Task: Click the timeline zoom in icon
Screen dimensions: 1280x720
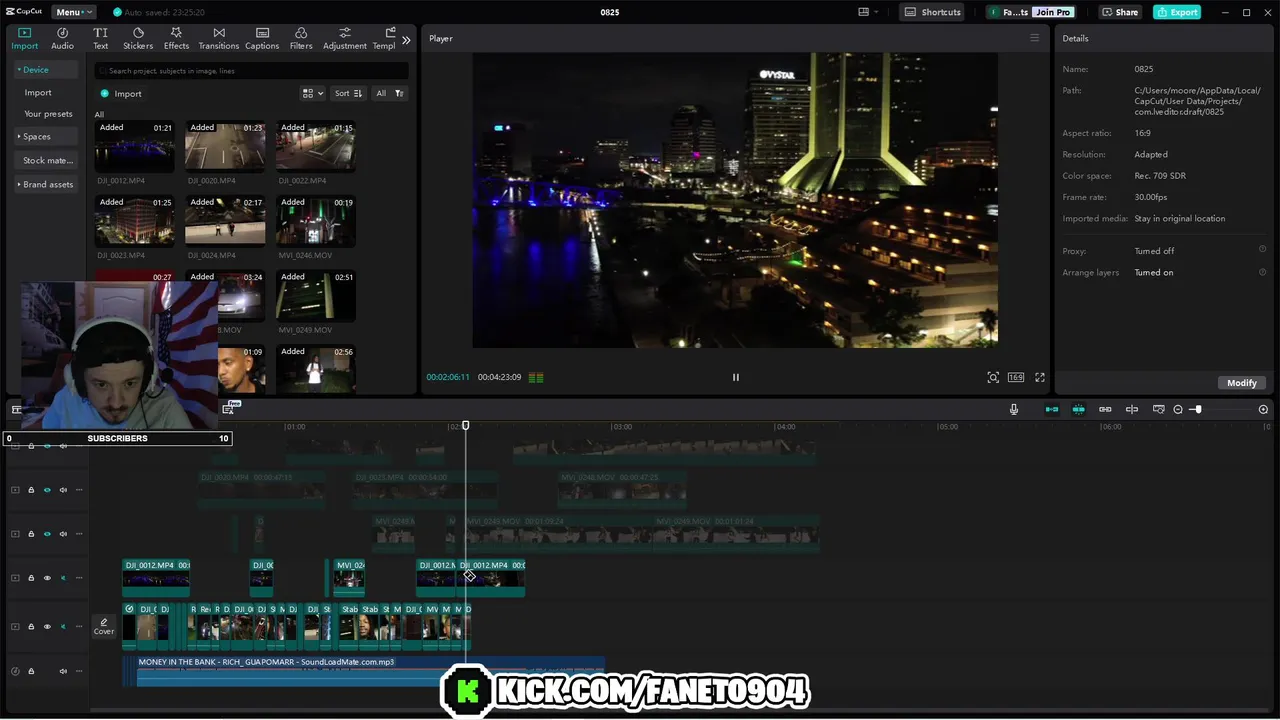Action: [x=1263, y=409]
